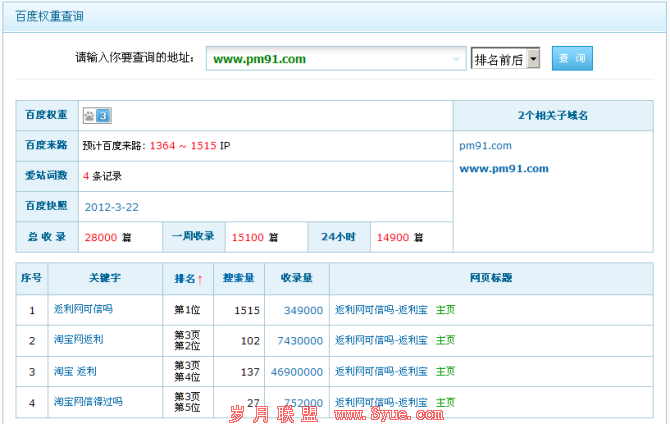Image resolution: width=670 pixels, height=424 pixels.
Task: Click 主页 in the 返利网可信吗 row
Action: pyautogui.click(x=445, y=309)
